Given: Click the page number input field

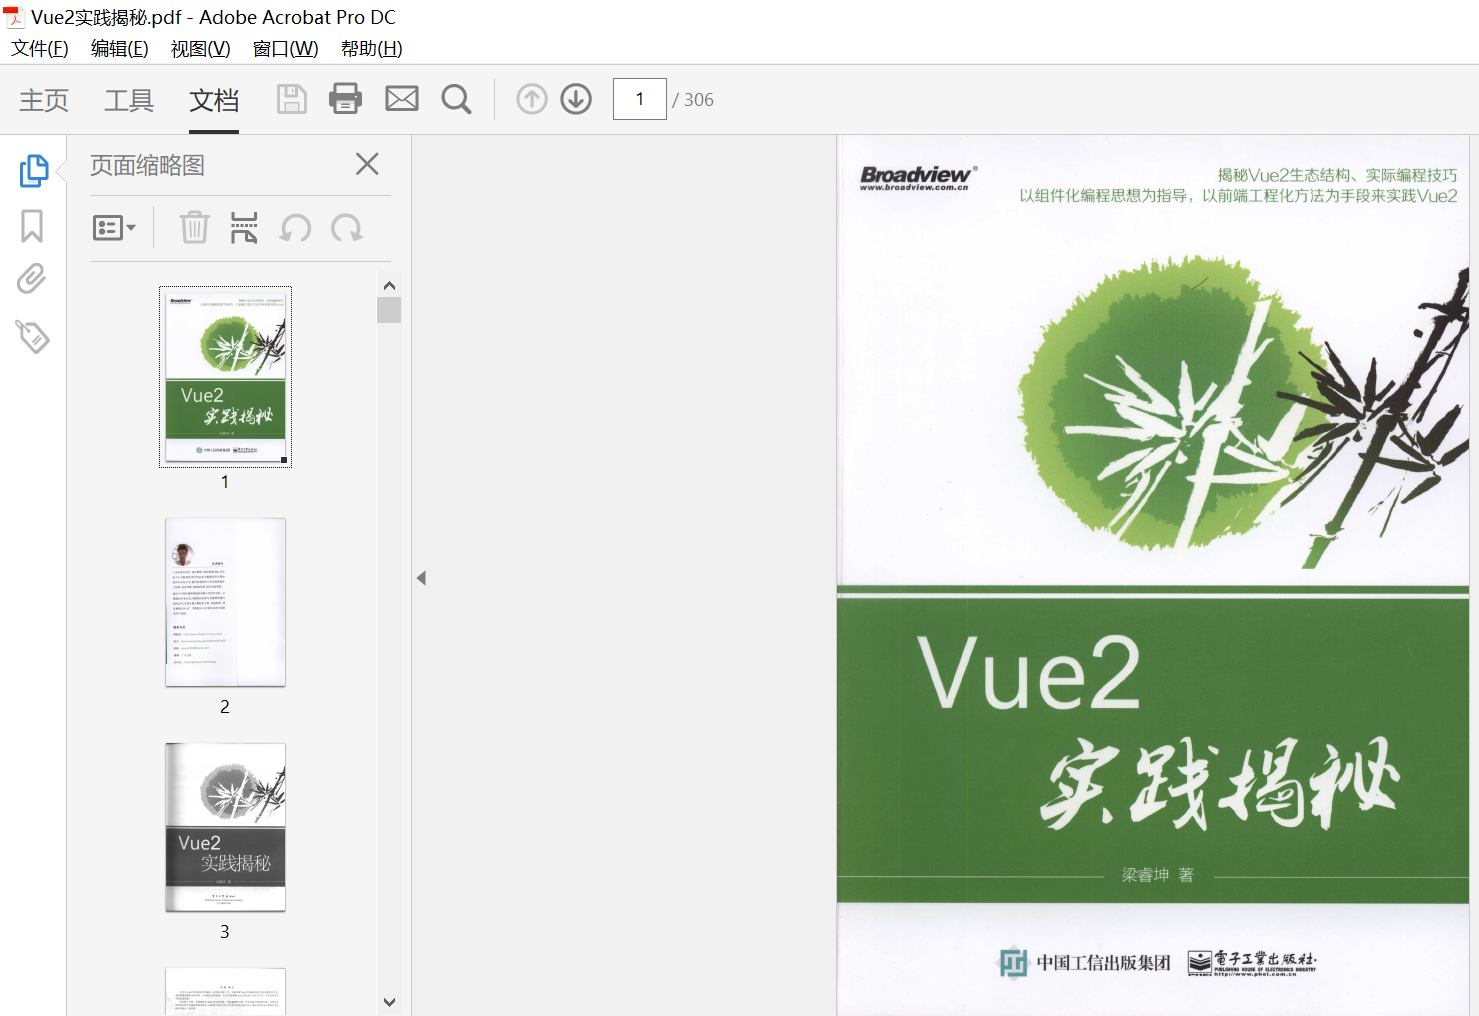Looking at the screenshot, I should [x=640, y=99].
